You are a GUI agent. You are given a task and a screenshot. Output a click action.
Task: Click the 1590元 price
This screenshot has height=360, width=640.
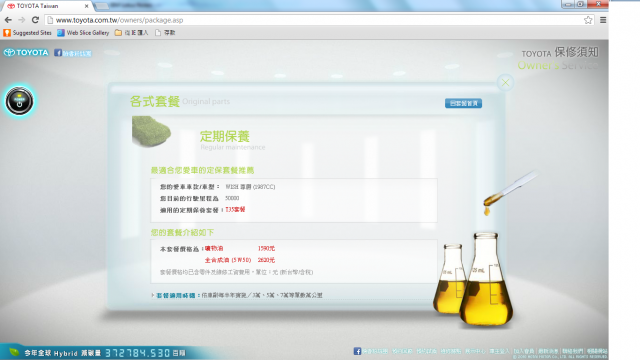266,248
